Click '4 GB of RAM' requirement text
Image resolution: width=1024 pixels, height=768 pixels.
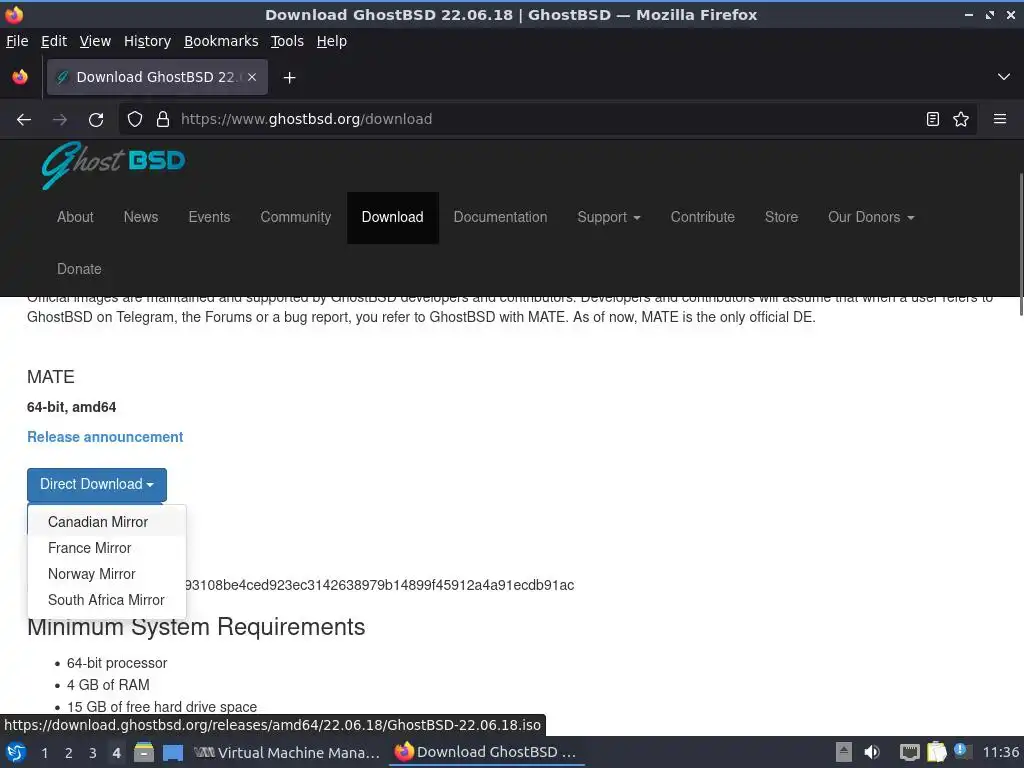click(x=108, y=685)
